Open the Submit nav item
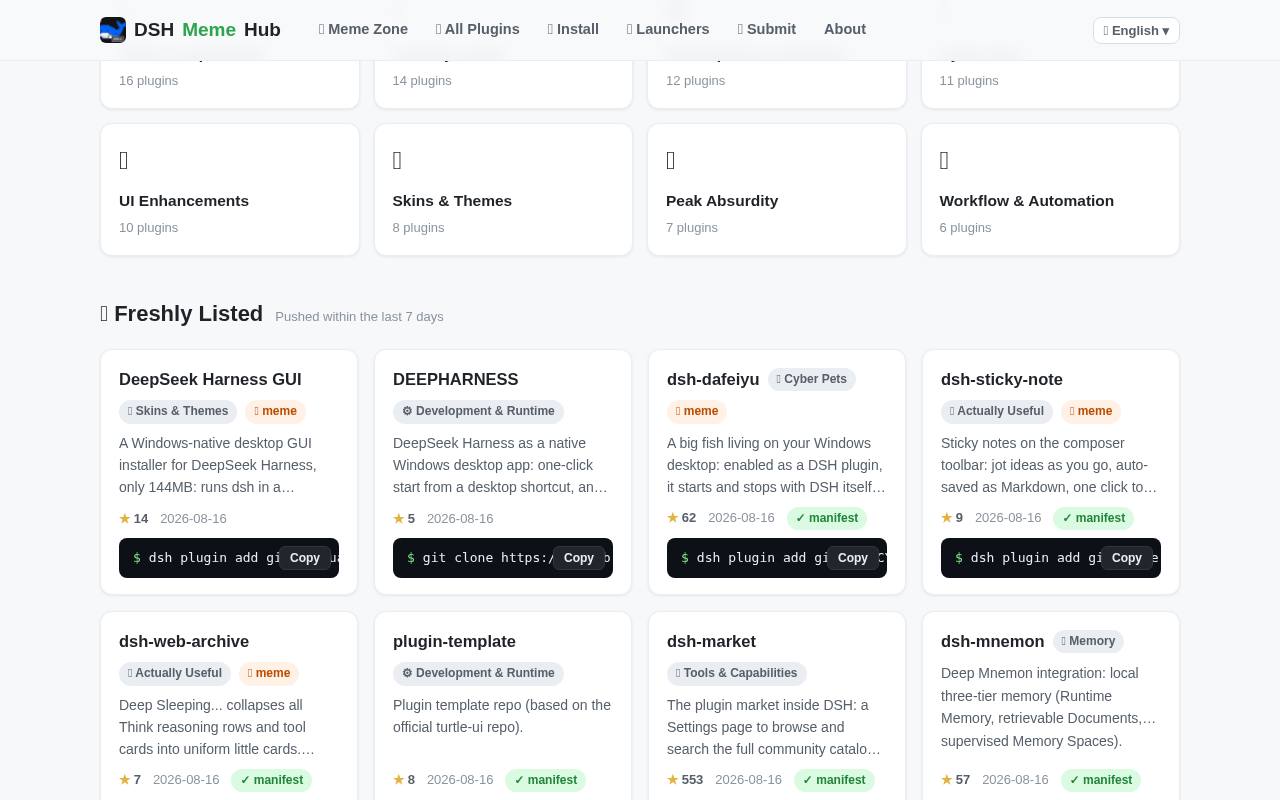 point(767,29)
